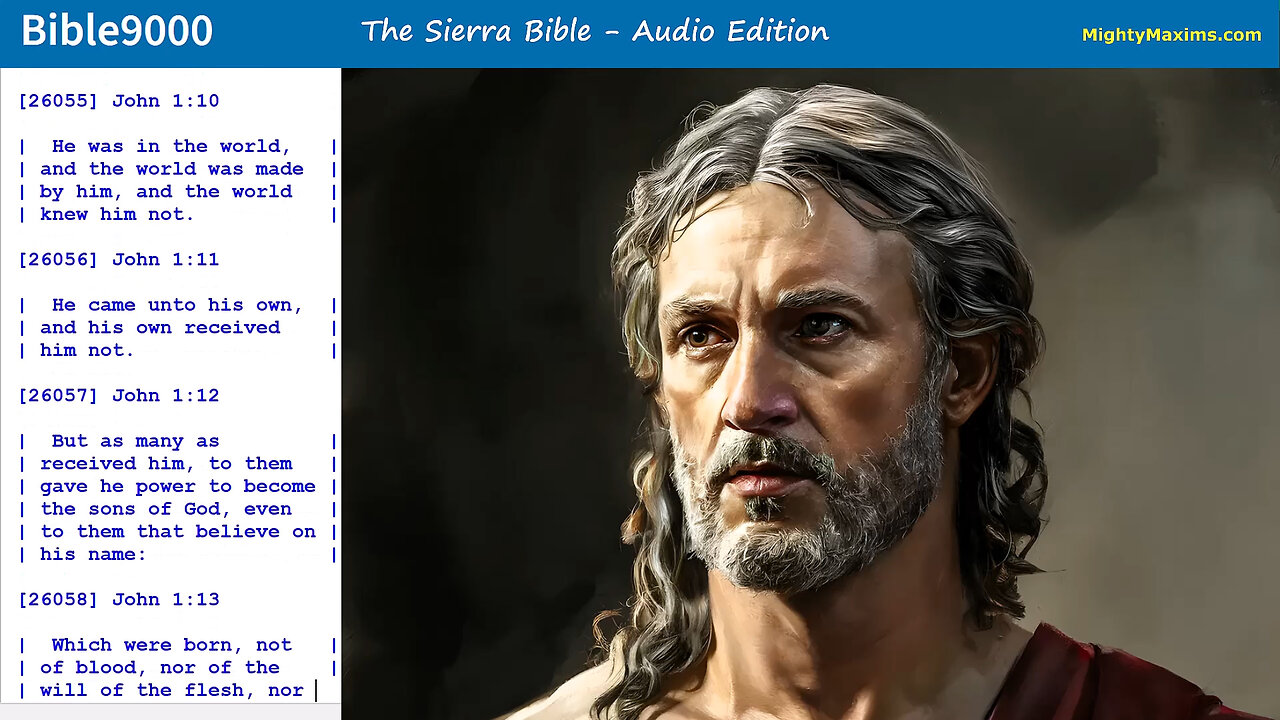Click the line 'Which were born, not'

pos(171,645)
